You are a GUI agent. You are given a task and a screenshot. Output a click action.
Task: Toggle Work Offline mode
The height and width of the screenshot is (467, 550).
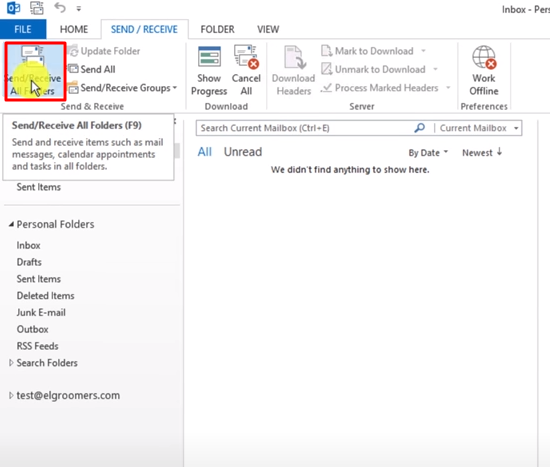click(x=484, y=71)
